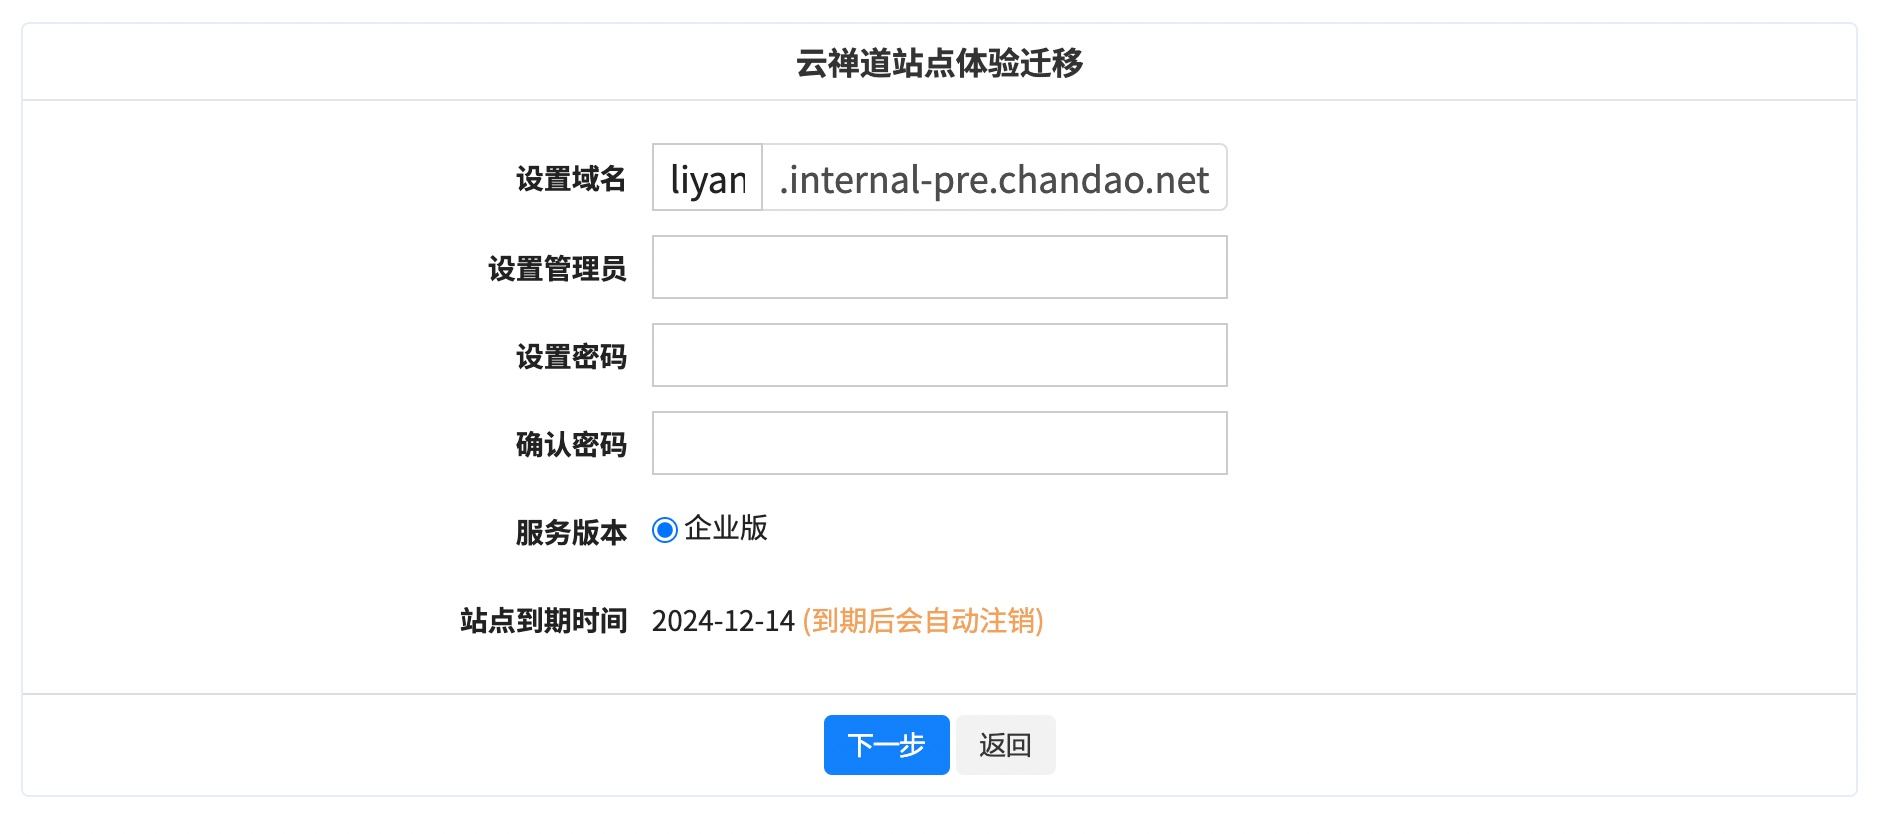1896x834 pixels.
Task: Click into the 确认密码 field
Action: (939, 443)
